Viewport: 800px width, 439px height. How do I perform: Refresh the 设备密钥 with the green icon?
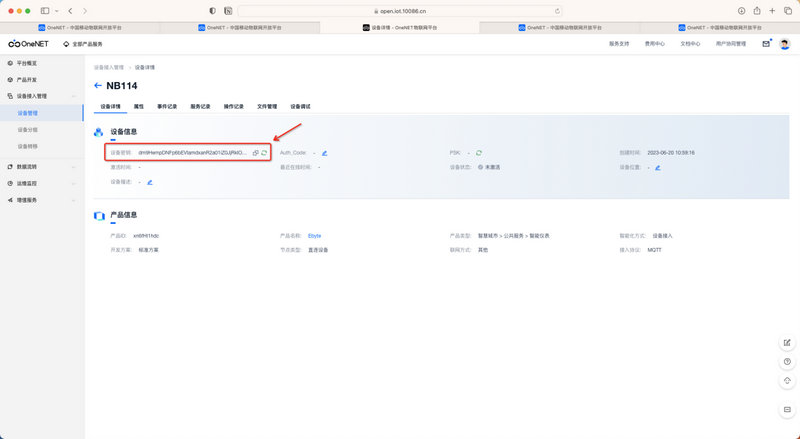[x=264, y=153]
